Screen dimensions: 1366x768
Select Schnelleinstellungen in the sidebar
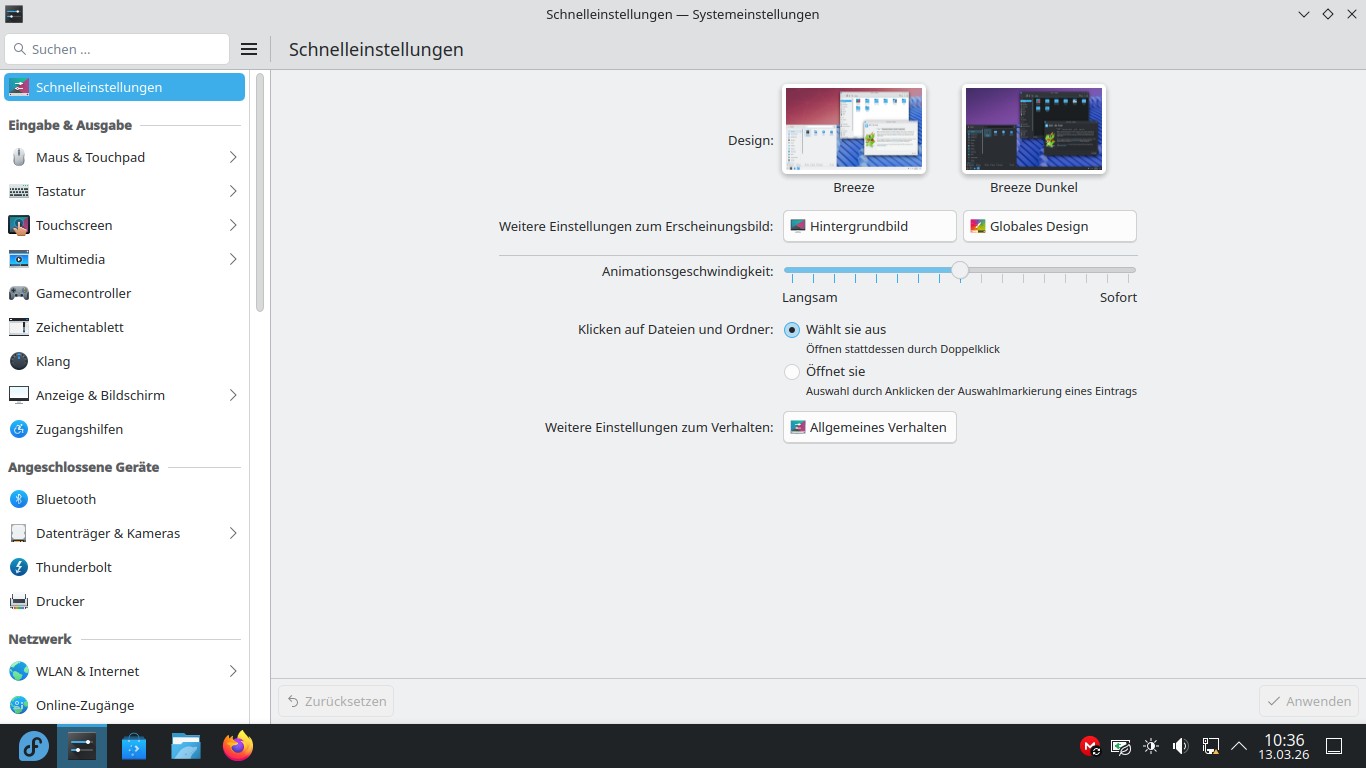pos(124,87)
